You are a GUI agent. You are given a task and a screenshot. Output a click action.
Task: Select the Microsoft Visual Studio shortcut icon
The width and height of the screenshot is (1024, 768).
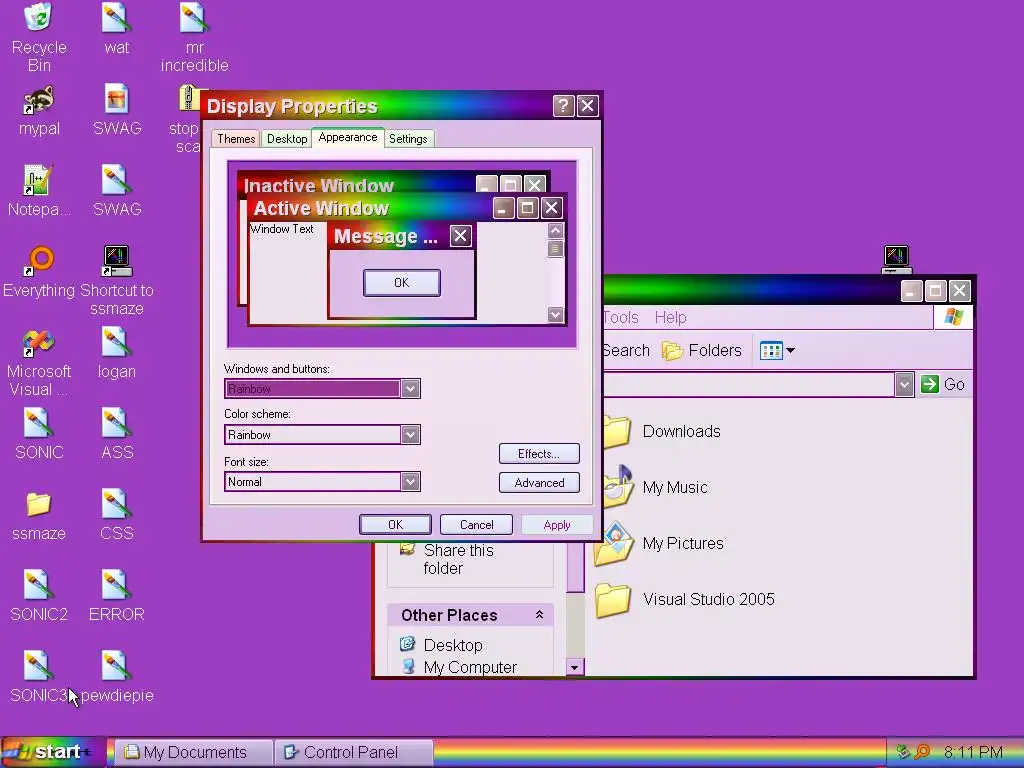(x=39, y=342)
